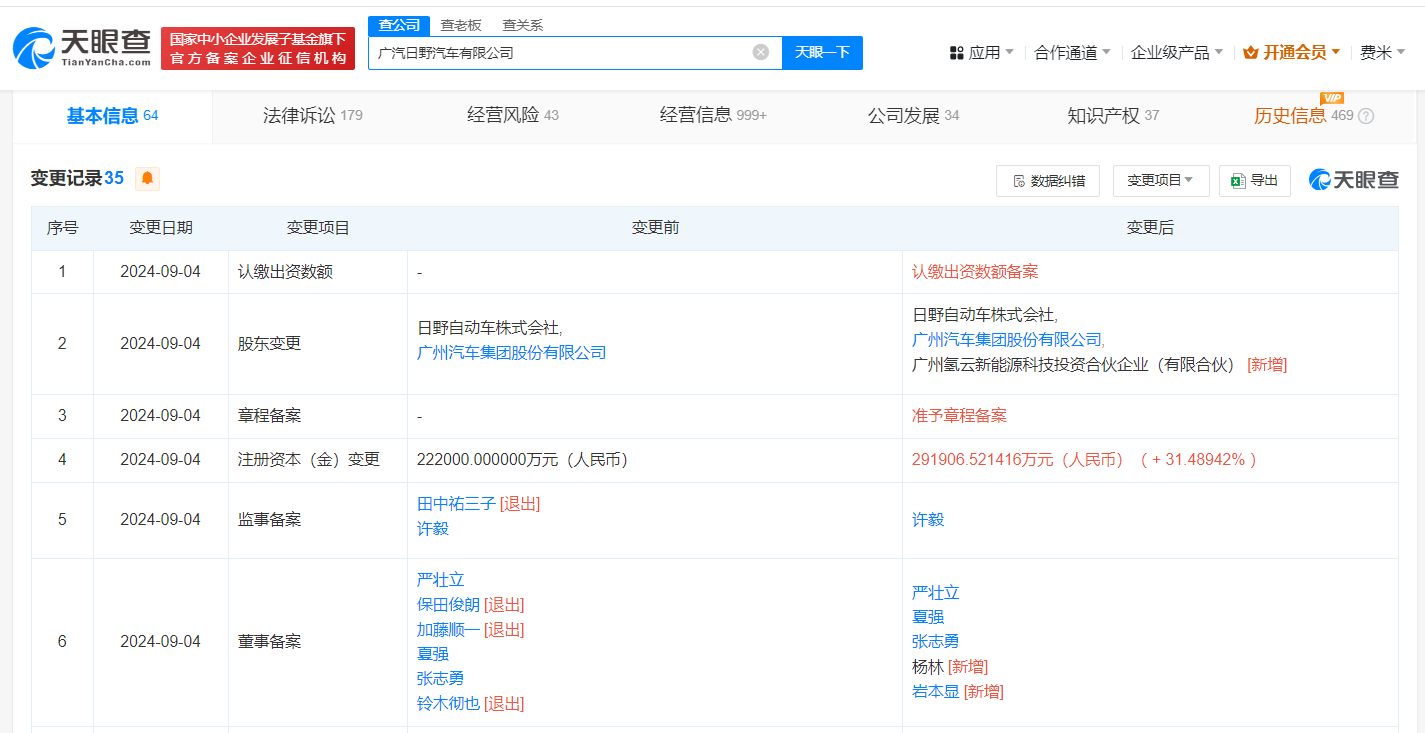Click the 天眼查 watermark logo at table right
1425x733 pixels.
(1353, 180)
